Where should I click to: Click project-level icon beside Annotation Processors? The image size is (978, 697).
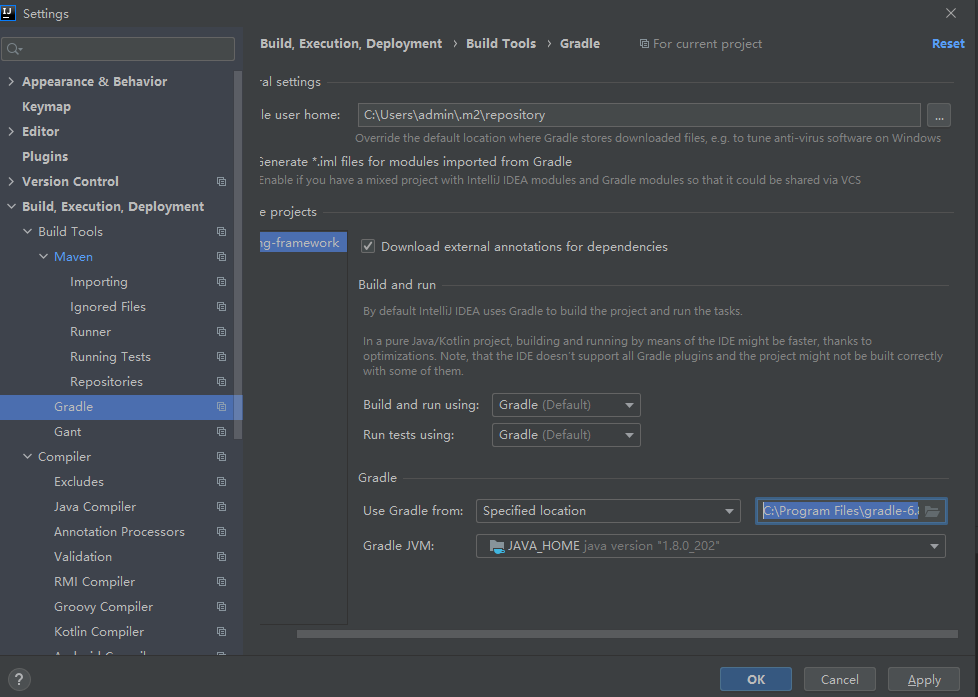(221, 532)
